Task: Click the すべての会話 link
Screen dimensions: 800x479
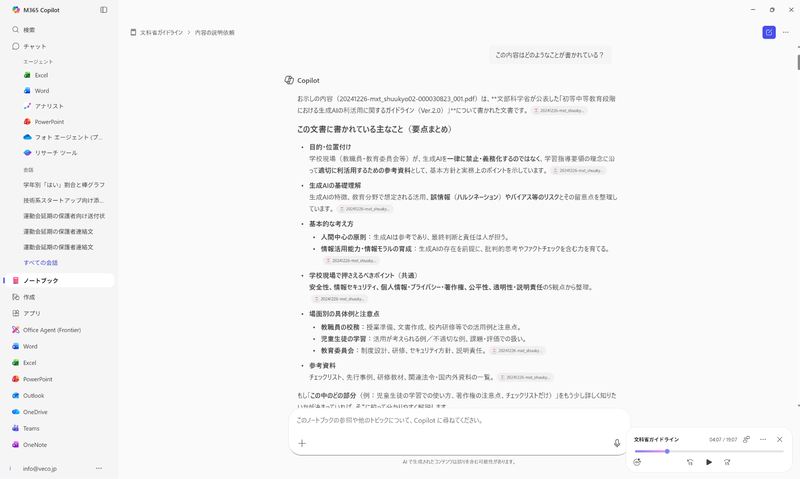Action: [x=40, y=263]
